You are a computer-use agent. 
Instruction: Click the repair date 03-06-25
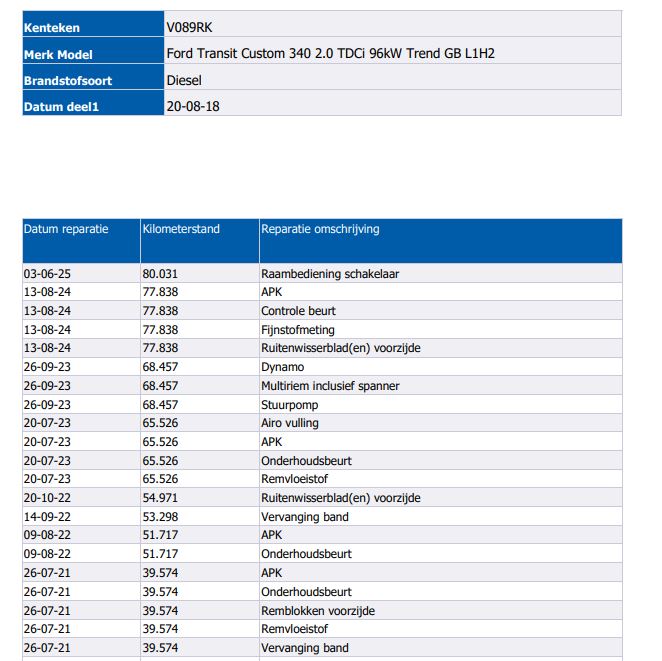[x=46, y=273]
